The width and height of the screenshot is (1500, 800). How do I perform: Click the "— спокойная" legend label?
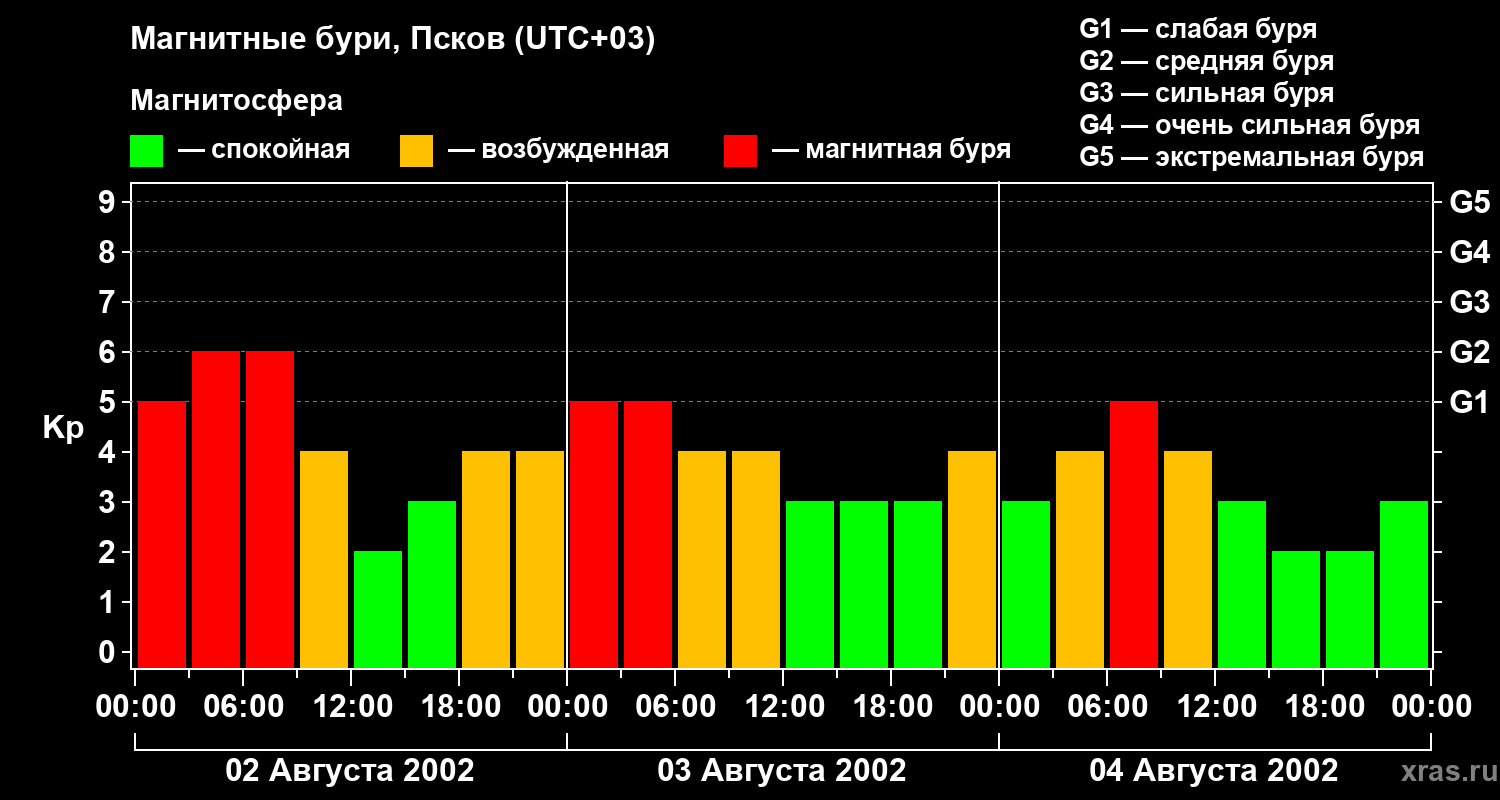[x=264, y=150]
